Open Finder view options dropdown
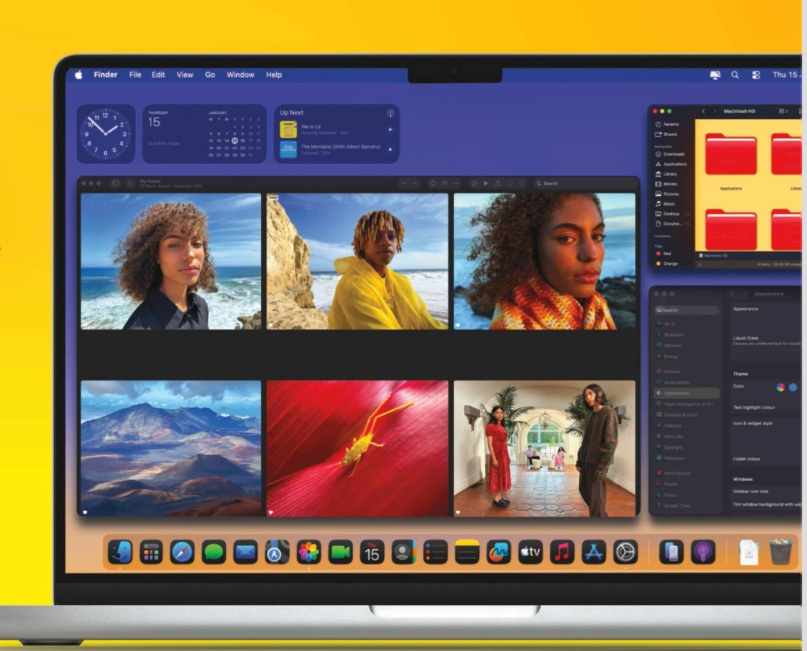 783,111
